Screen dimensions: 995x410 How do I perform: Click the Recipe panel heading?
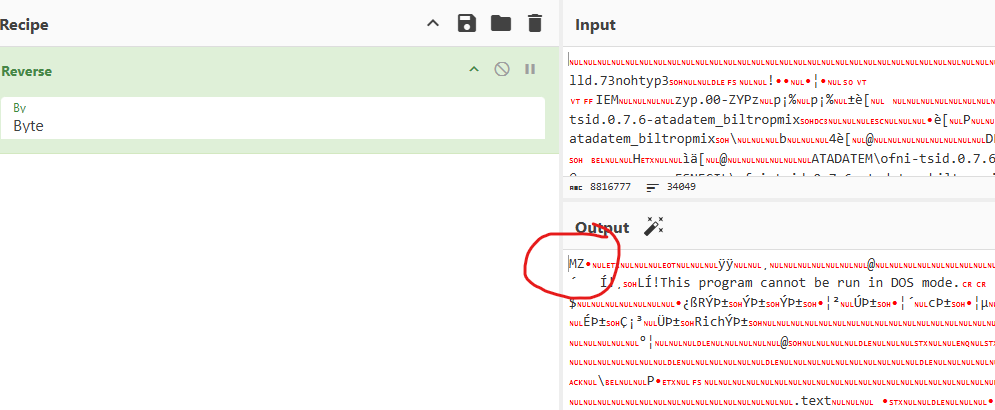point(24,25)
